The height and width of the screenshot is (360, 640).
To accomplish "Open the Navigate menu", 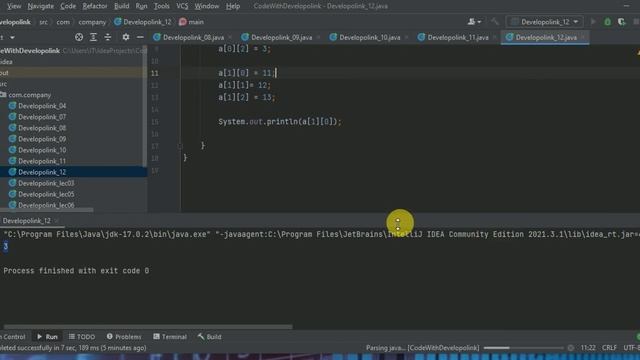I will click(x=40, y=6).
